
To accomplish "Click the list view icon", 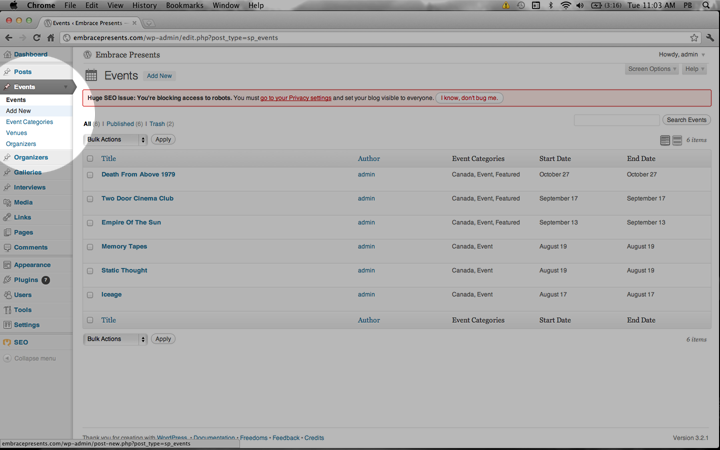I will point(665,140).
